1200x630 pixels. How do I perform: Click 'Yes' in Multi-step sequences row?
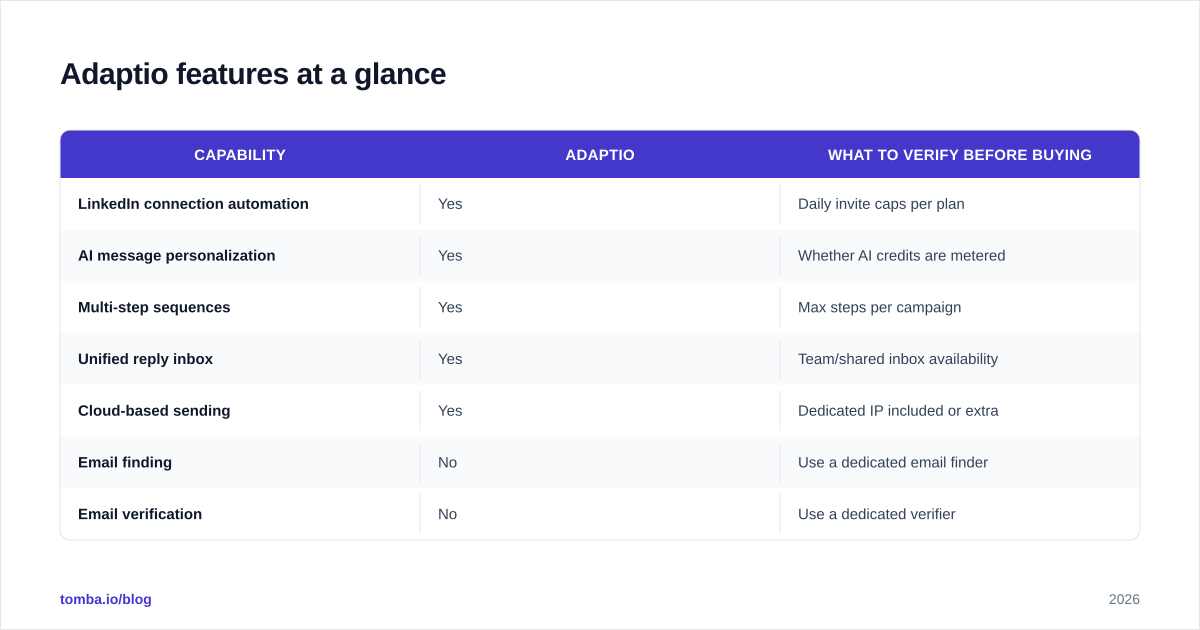(450, 307)
